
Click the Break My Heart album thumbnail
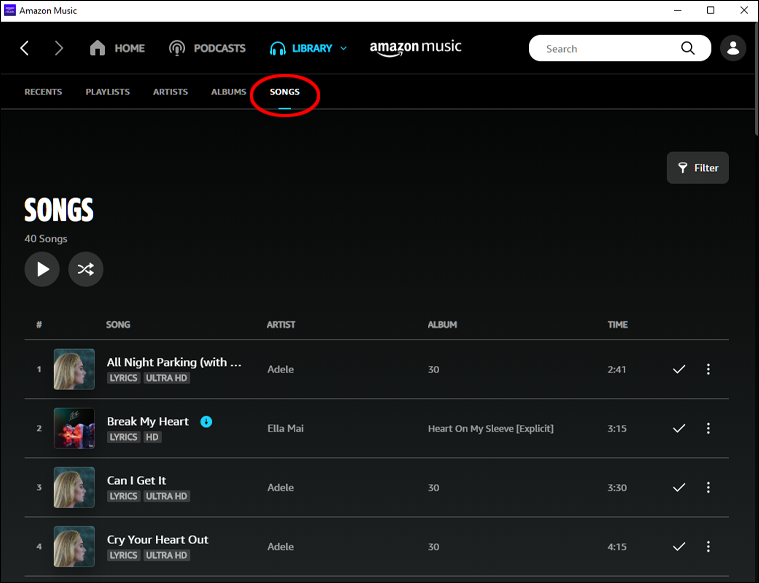point(74,428)
